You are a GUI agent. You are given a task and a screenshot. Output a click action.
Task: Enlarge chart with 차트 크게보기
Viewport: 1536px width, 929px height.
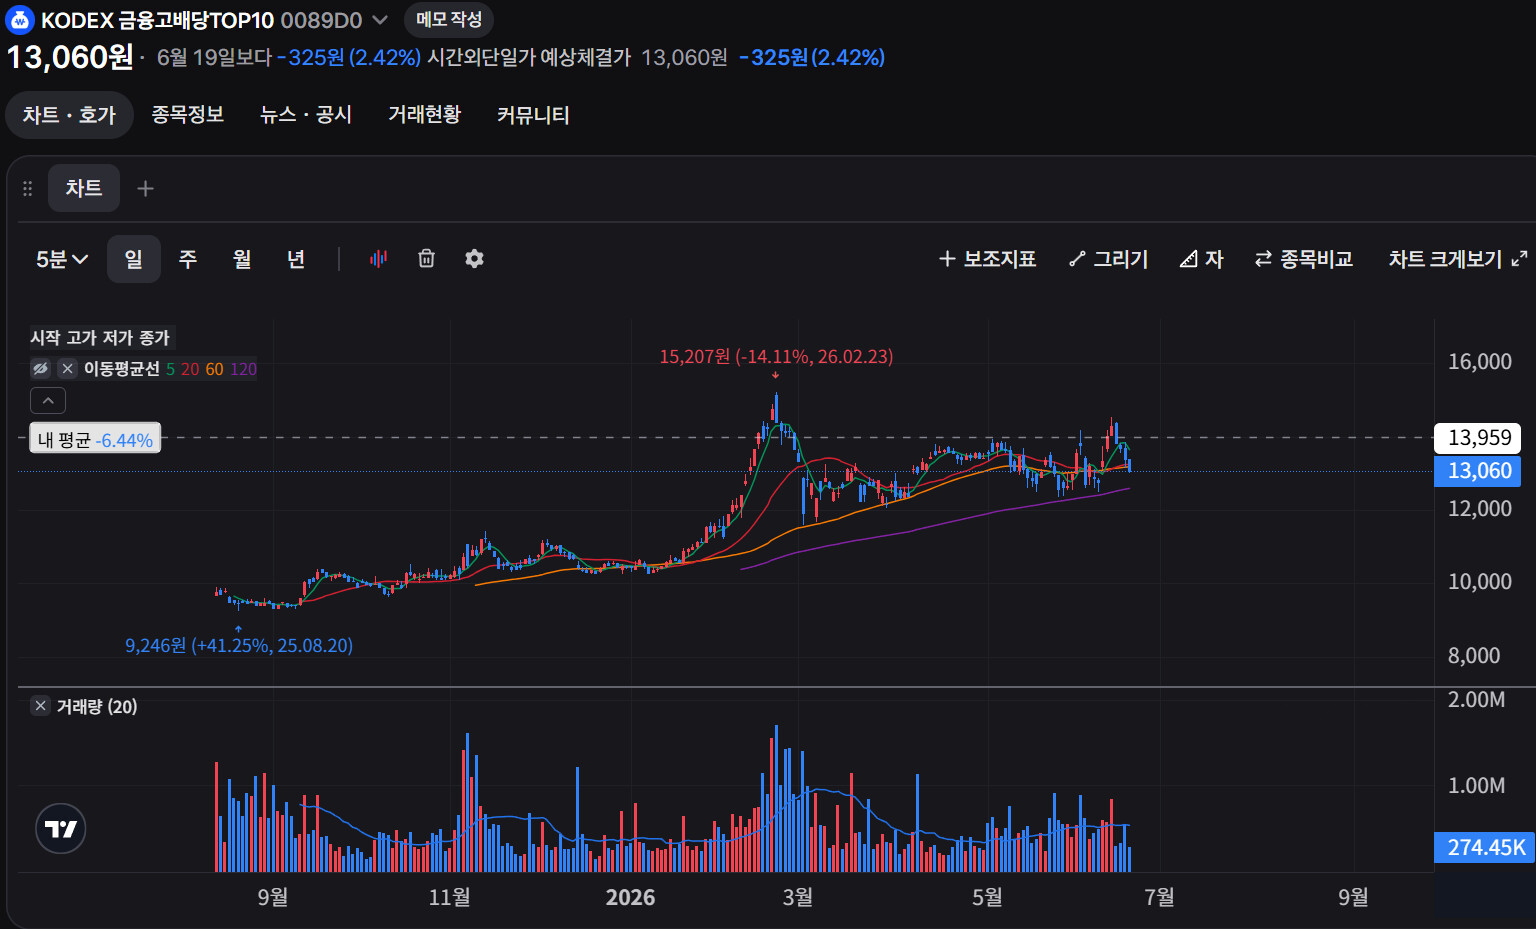[1457, 259]
